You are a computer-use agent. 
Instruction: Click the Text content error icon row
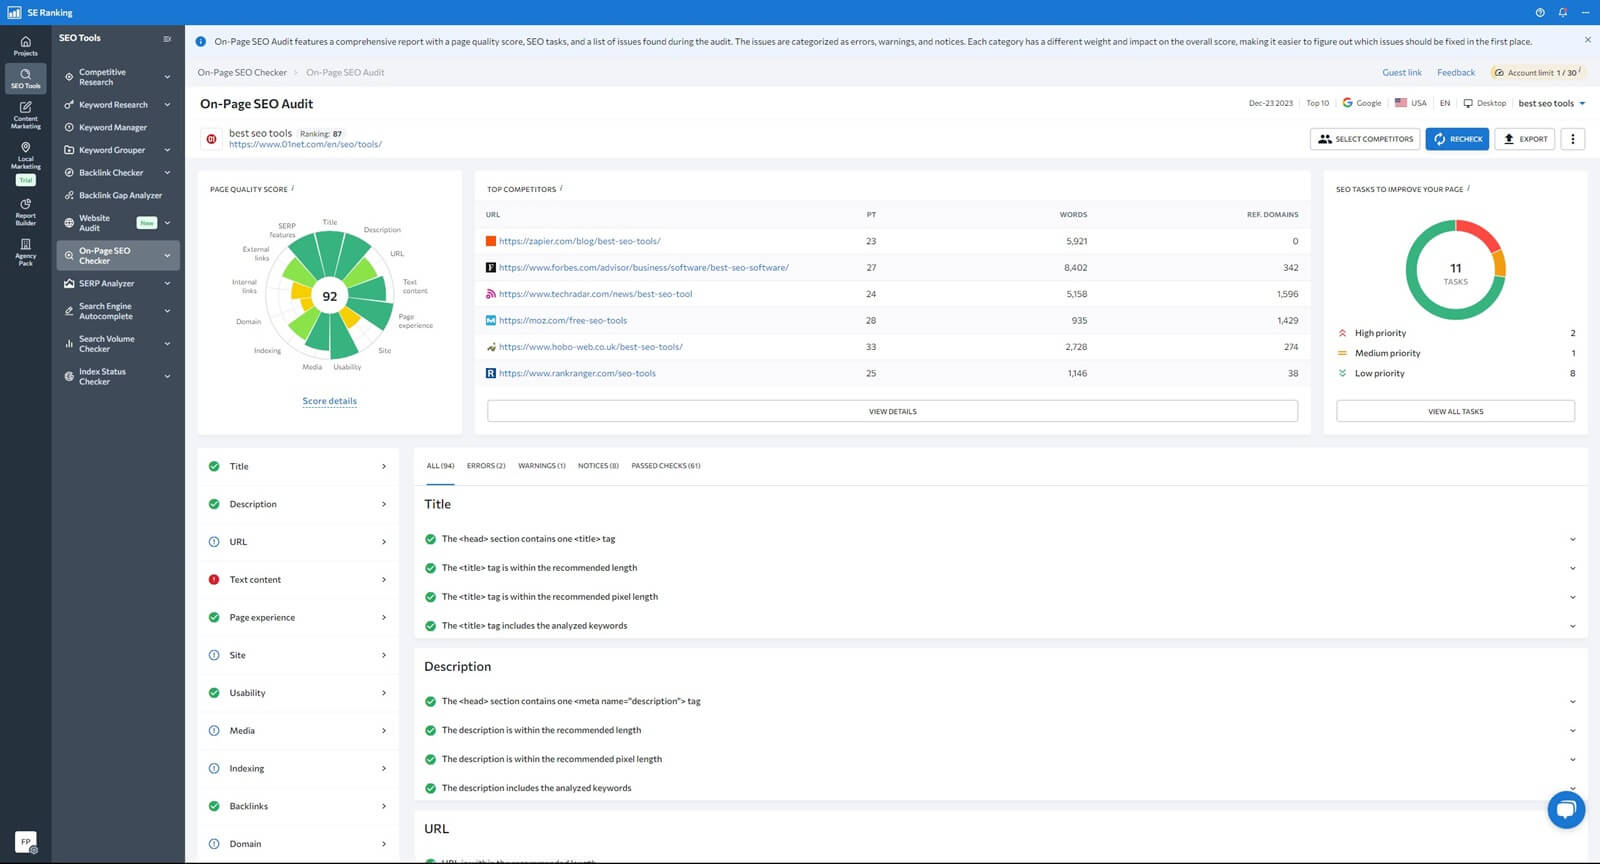(x=298, y=580)
